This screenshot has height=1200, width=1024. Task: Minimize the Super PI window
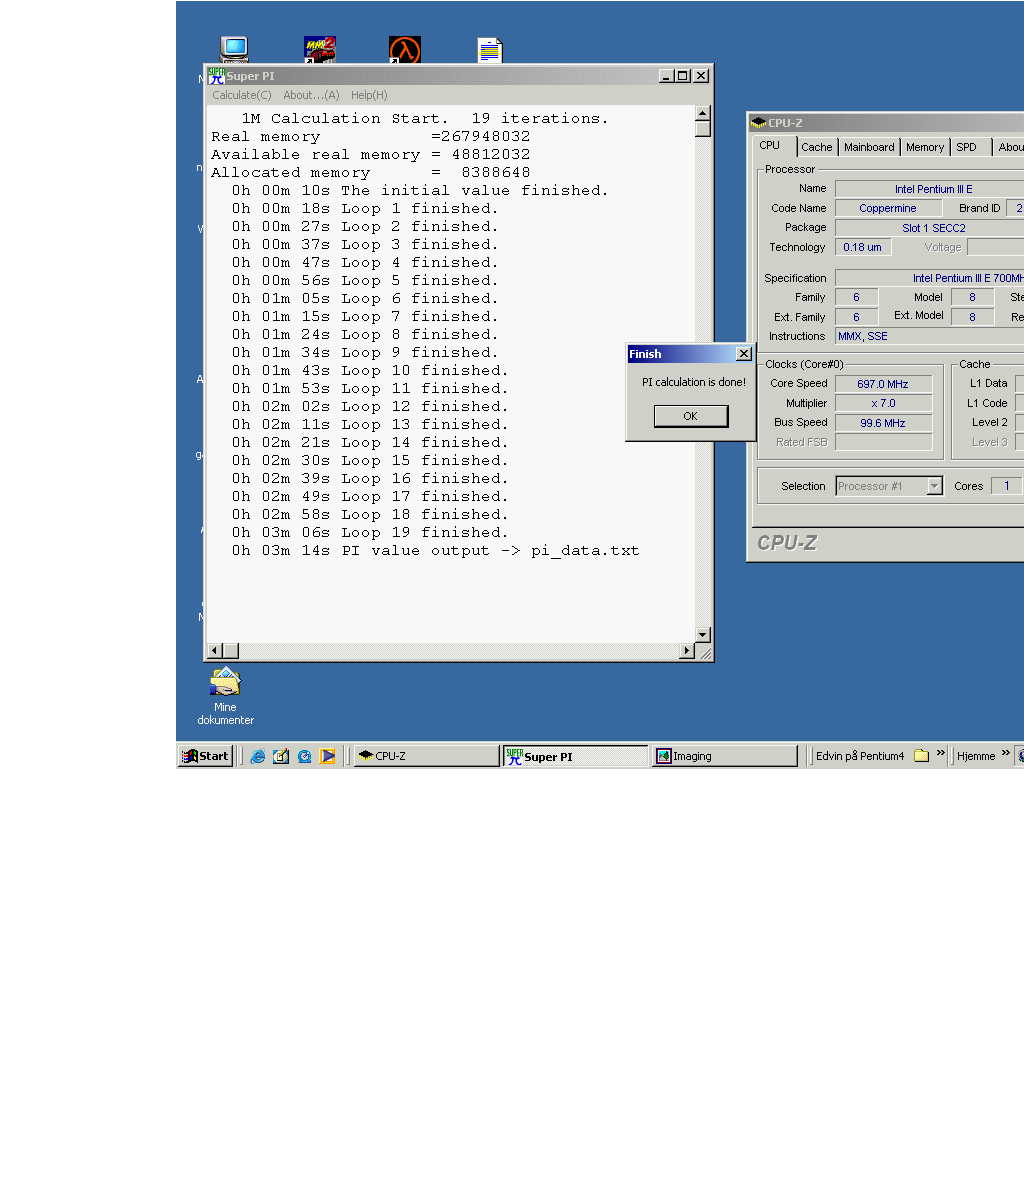pyautogui.click(x=667, y=75)
